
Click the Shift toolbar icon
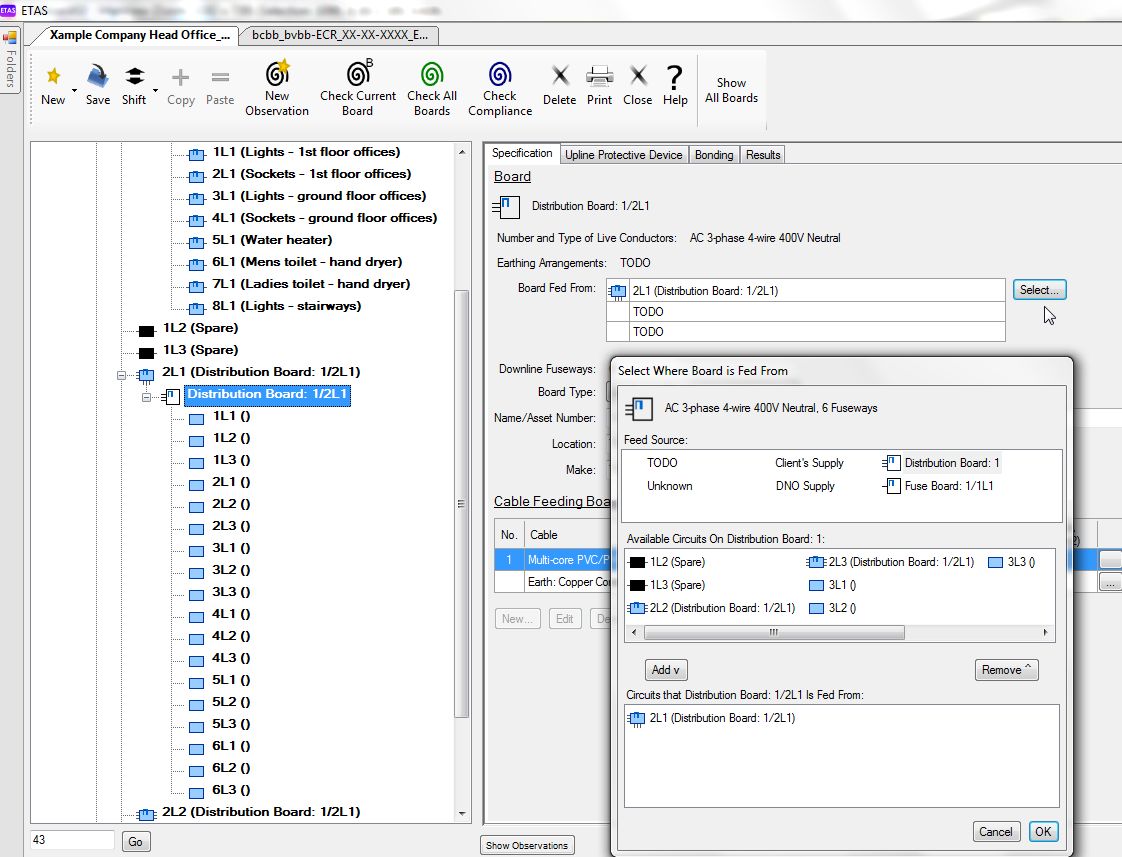click(135, 76)
